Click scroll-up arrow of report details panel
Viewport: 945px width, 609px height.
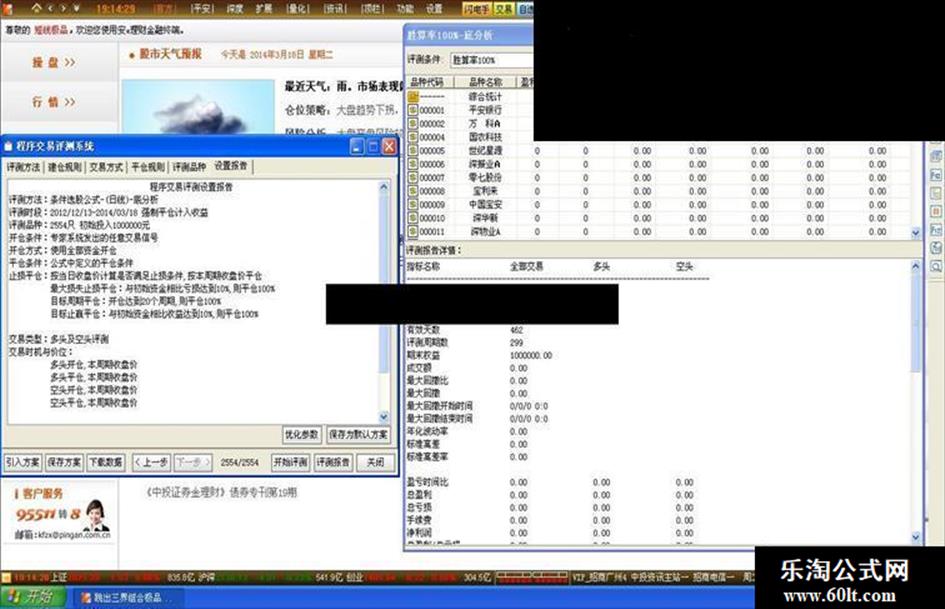[x=916, y=266]
